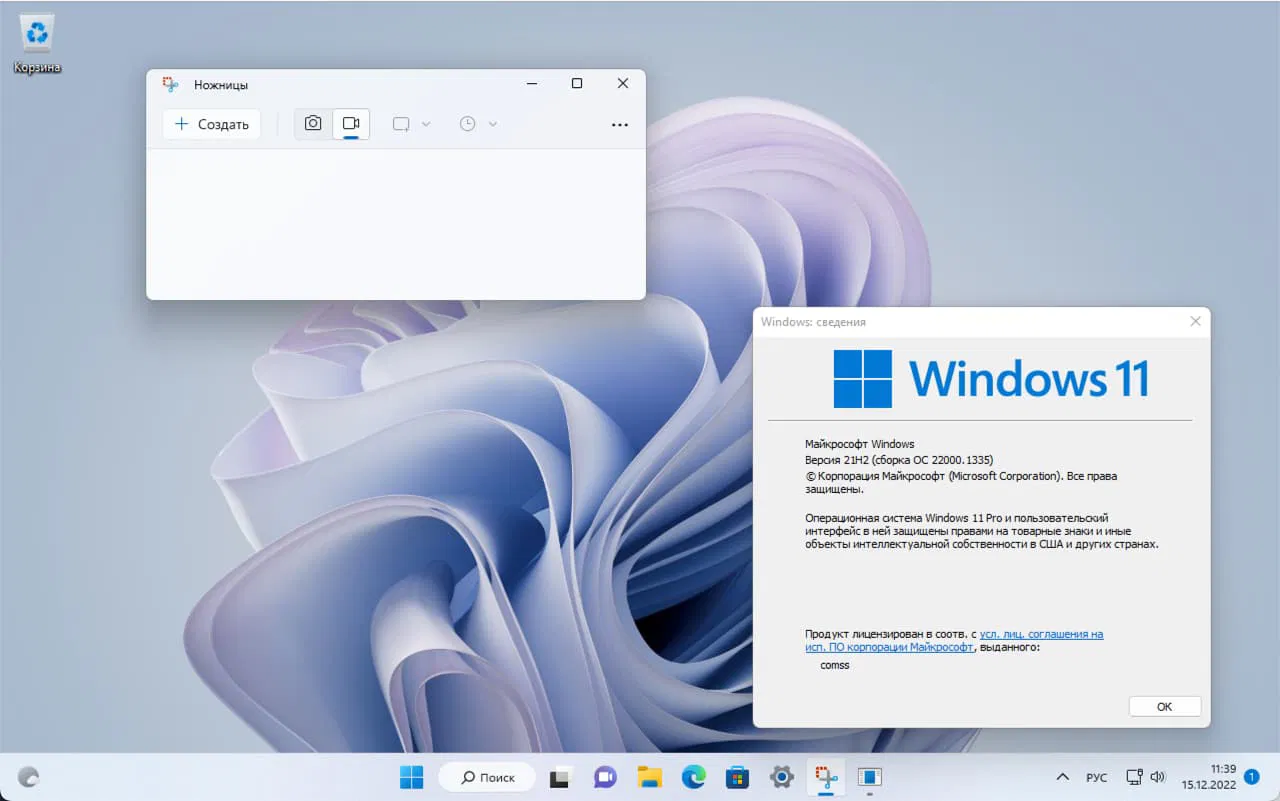Open Microsoft Store from the taskbar
The height and width of the screenshot is (801, 1280).
tap(738, 777)
